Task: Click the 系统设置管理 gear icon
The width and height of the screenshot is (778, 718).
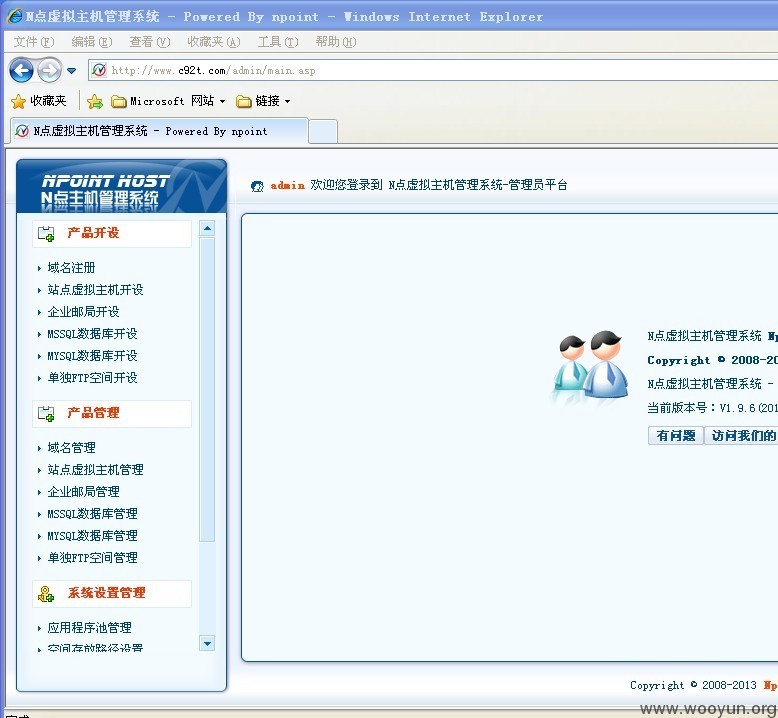Action: point(46,594)
